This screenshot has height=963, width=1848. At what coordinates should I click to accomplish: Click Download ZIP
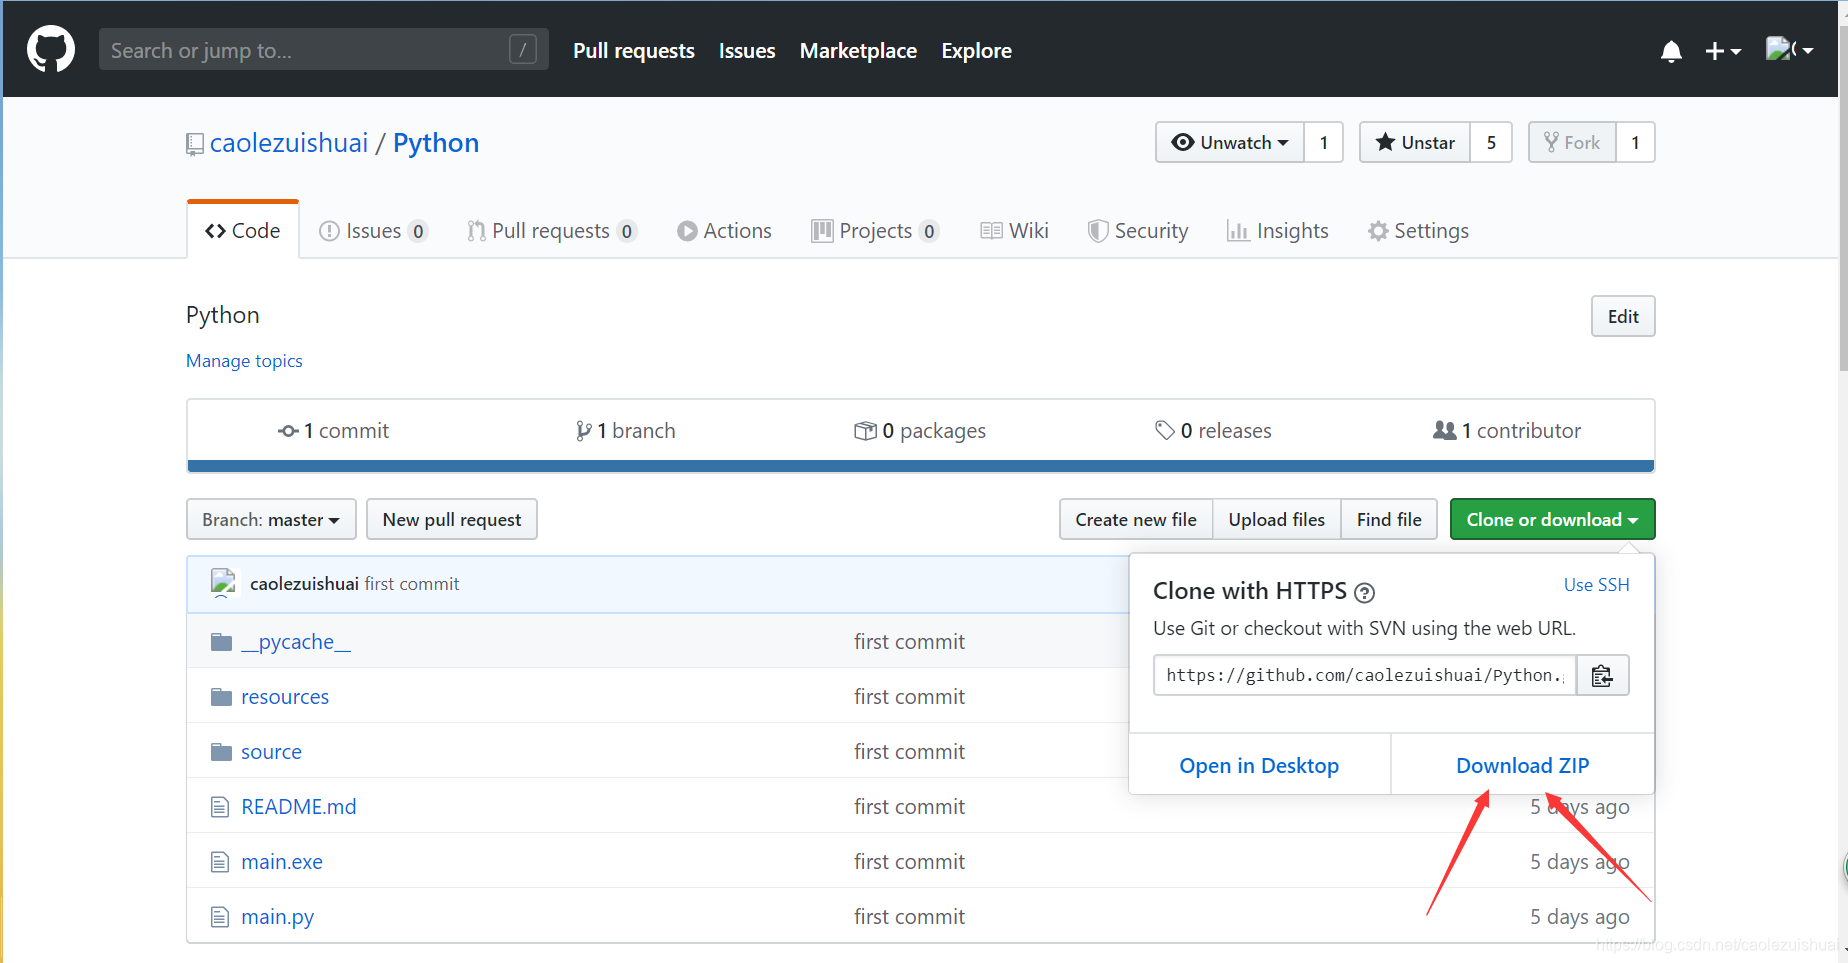(1522, 765)
